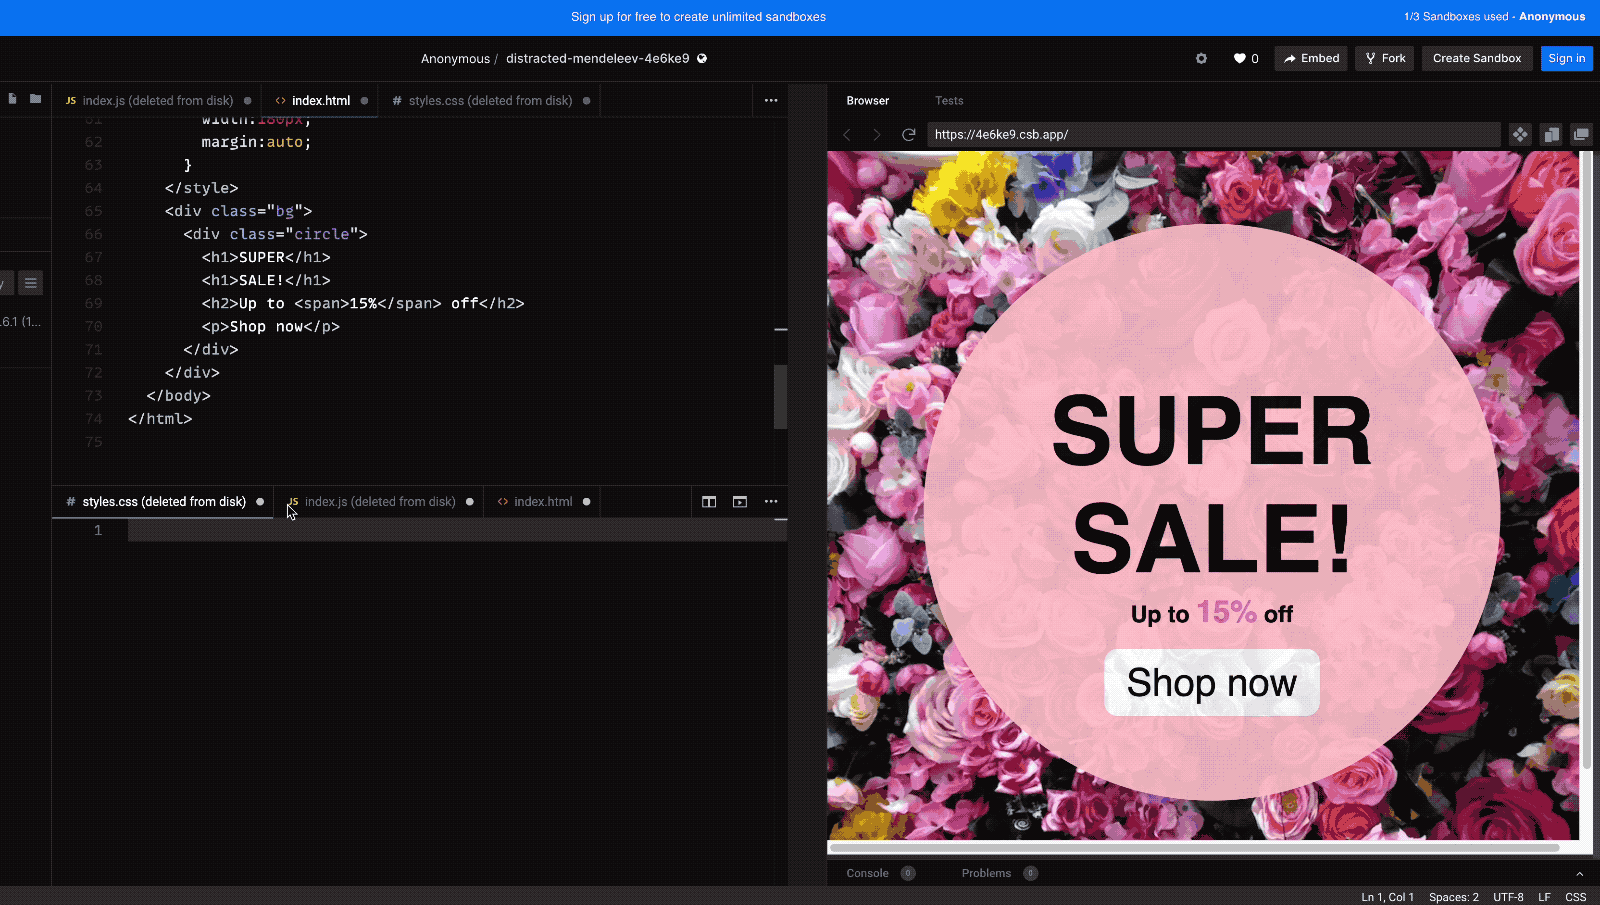
Task: Open the preview in a new window
Action: pyautogui.click(x=1581, y=135)
